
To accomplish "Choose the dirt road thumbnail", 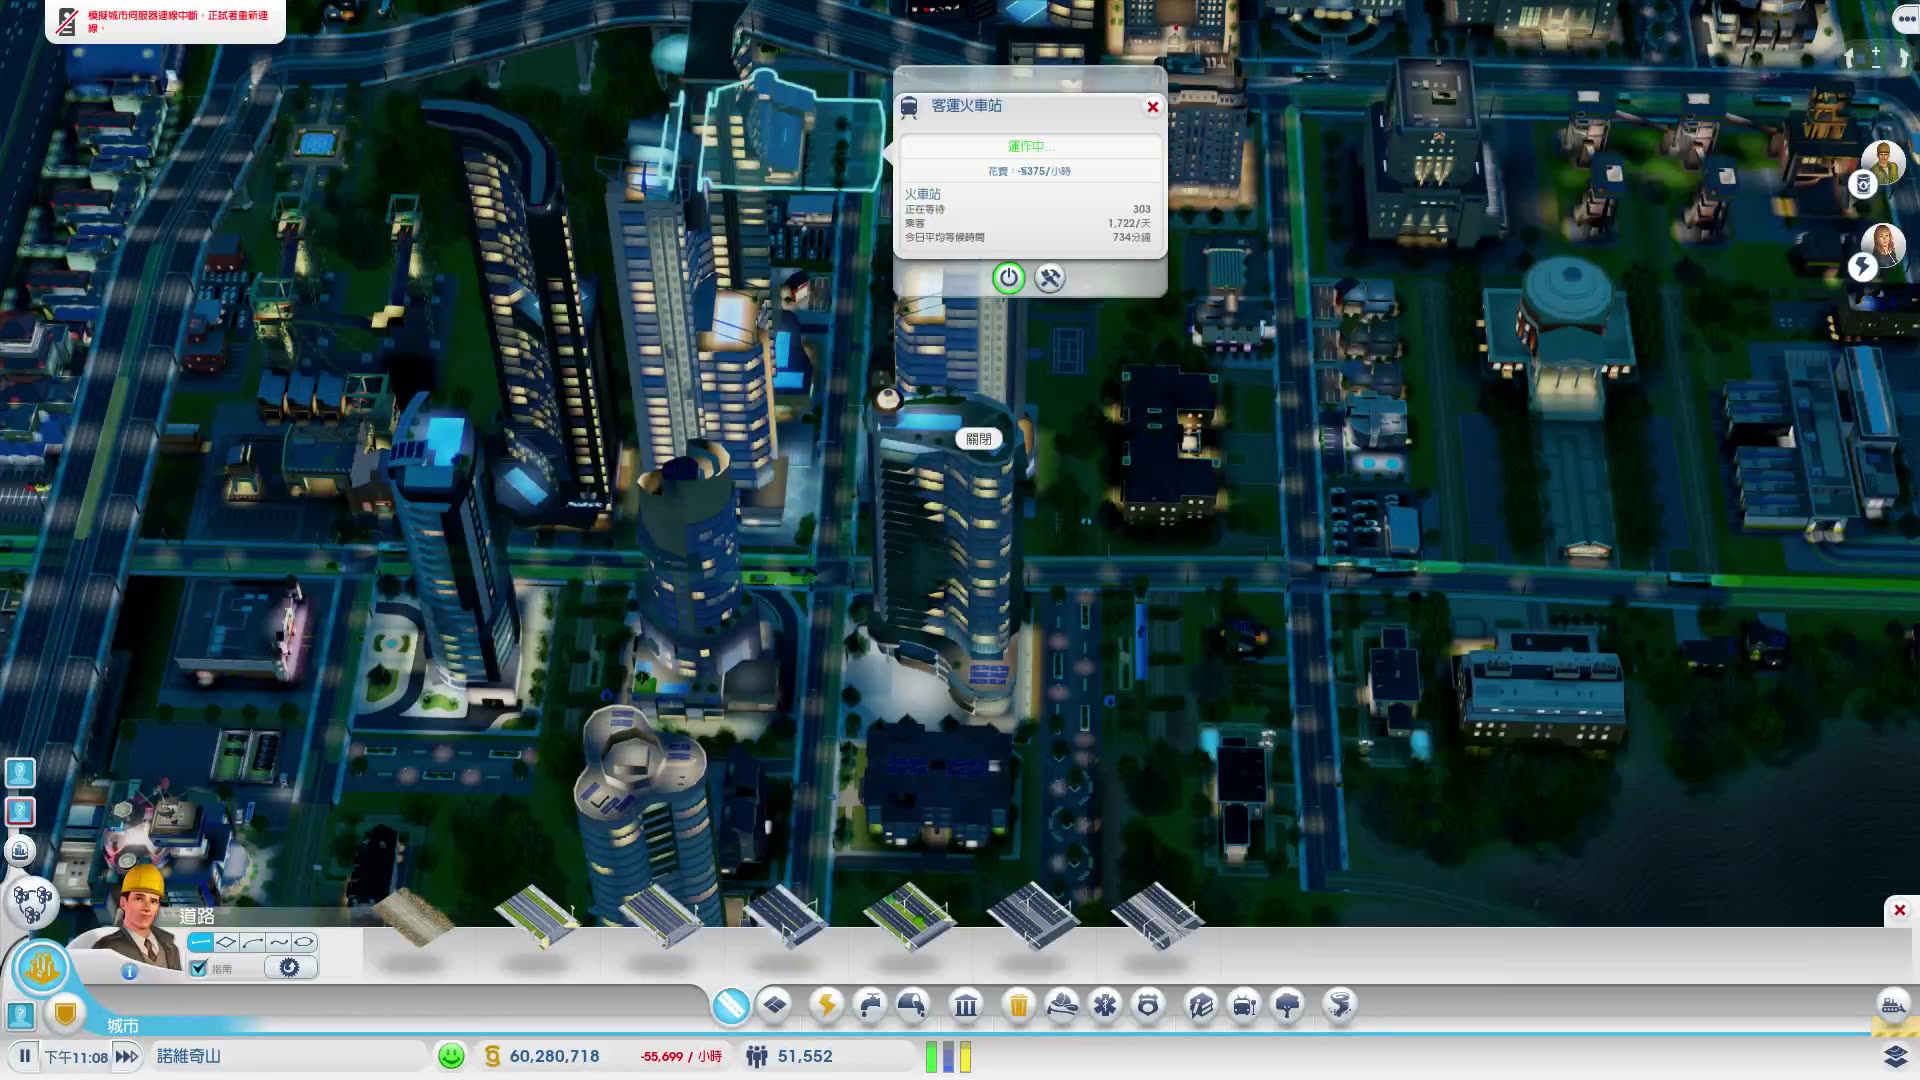I will click(x=412, y=916).
